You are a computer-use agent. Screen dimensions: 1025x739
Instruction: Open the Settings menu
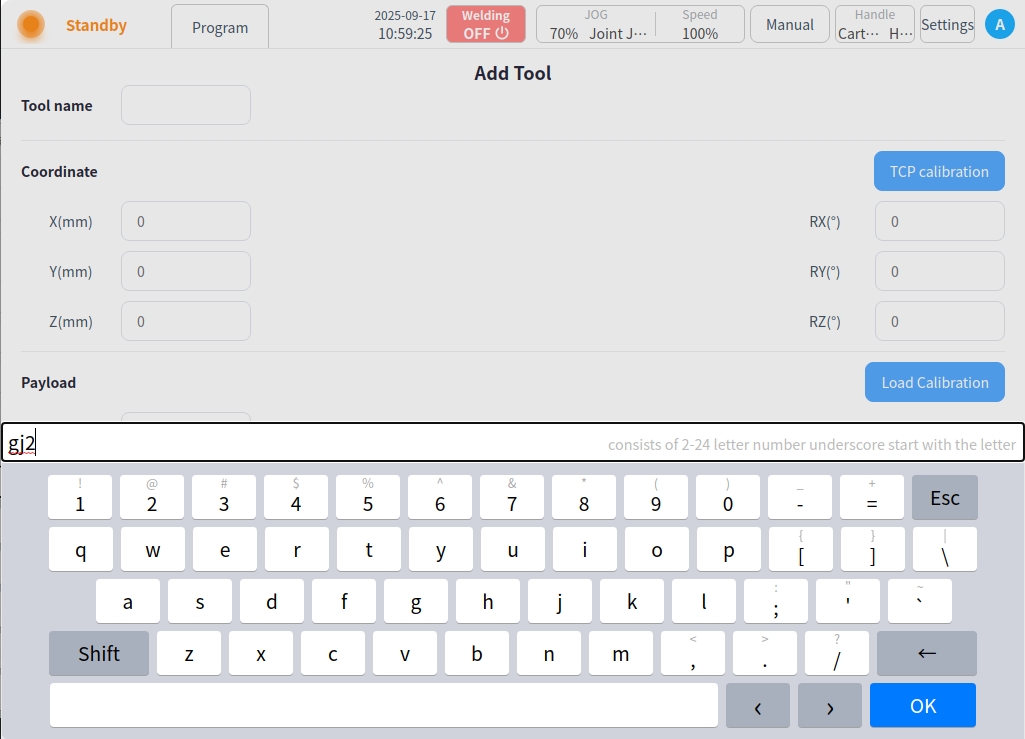[947, 25]
